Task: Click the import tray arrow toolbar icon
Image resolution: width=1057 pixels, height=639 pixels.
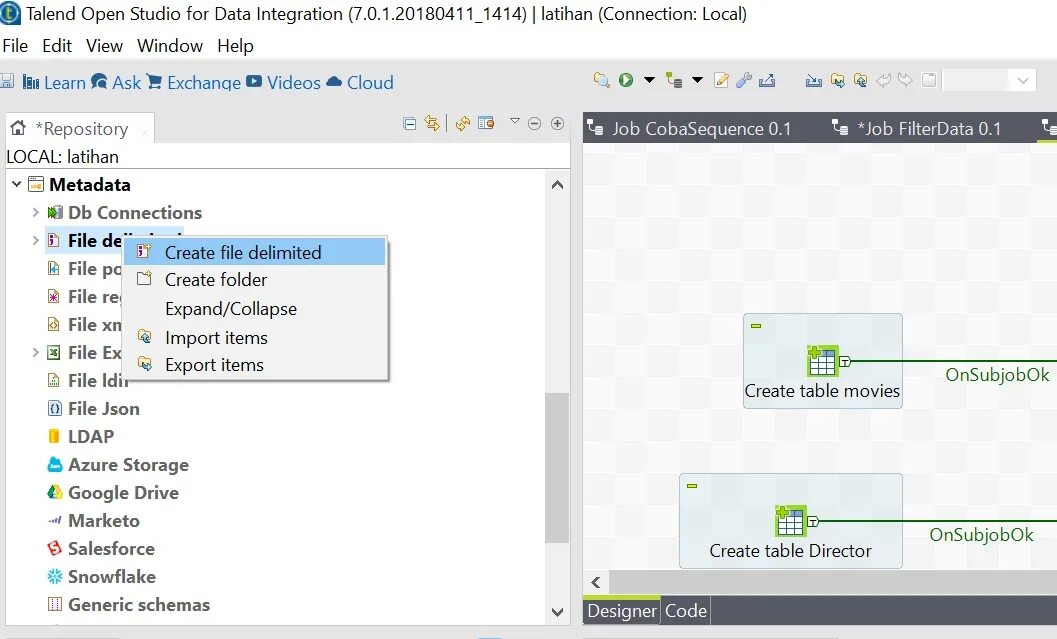Action: tap(814, 80)
